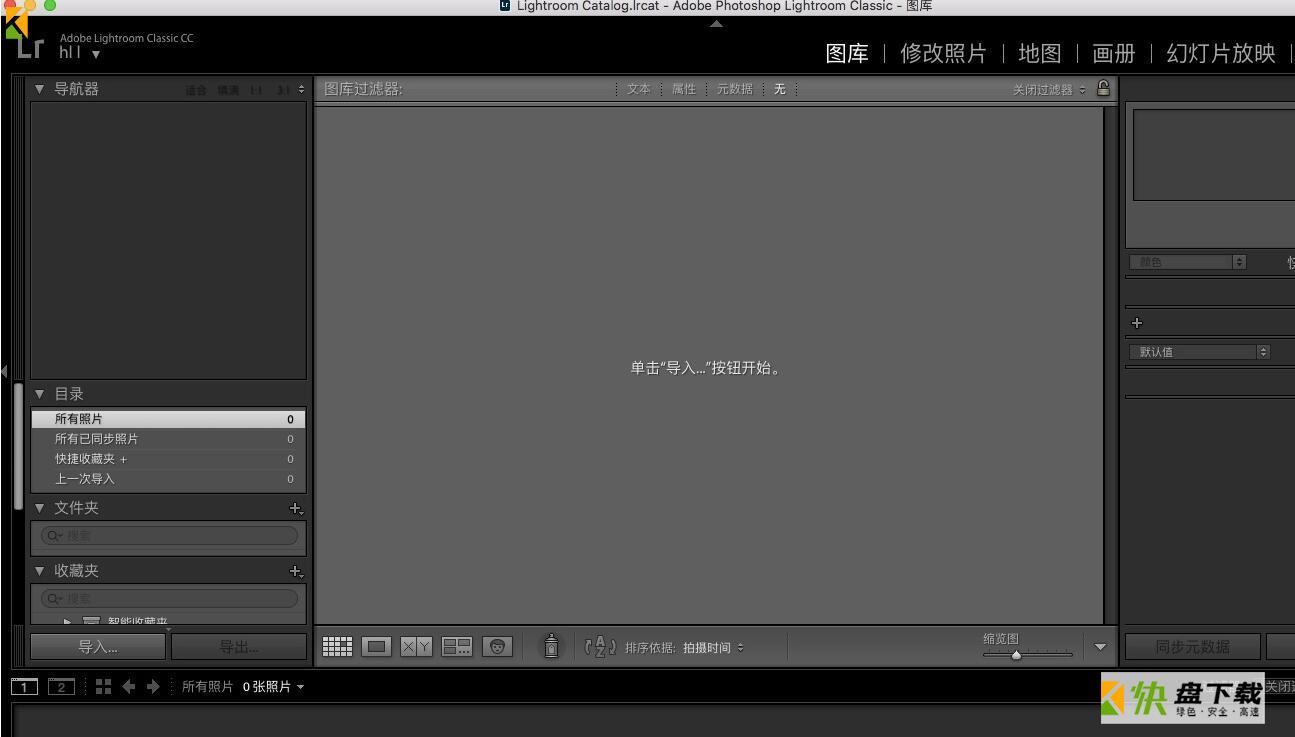Open sort by 拍摄时间 dropdown
Image resolution: width=1295 pixels, height=737 pixels.
click(x=713, y=648)
